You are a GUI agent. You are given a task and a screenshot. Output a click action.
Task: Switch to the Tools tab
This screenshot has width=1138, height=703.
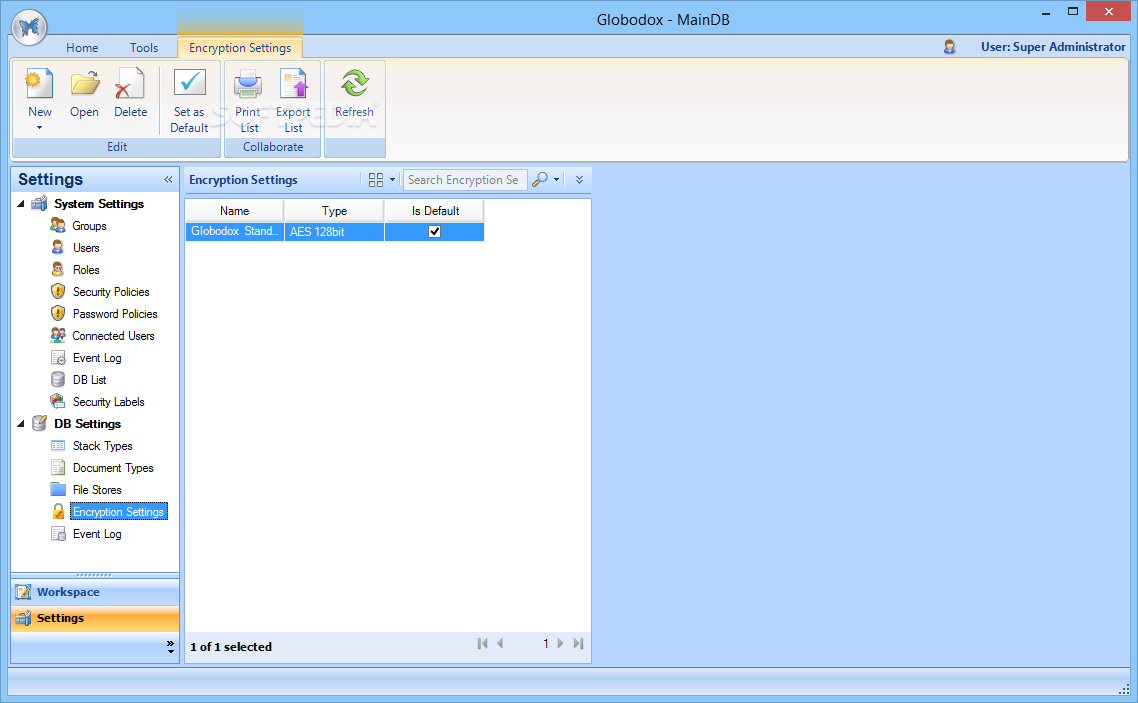(x=144, y=47)
